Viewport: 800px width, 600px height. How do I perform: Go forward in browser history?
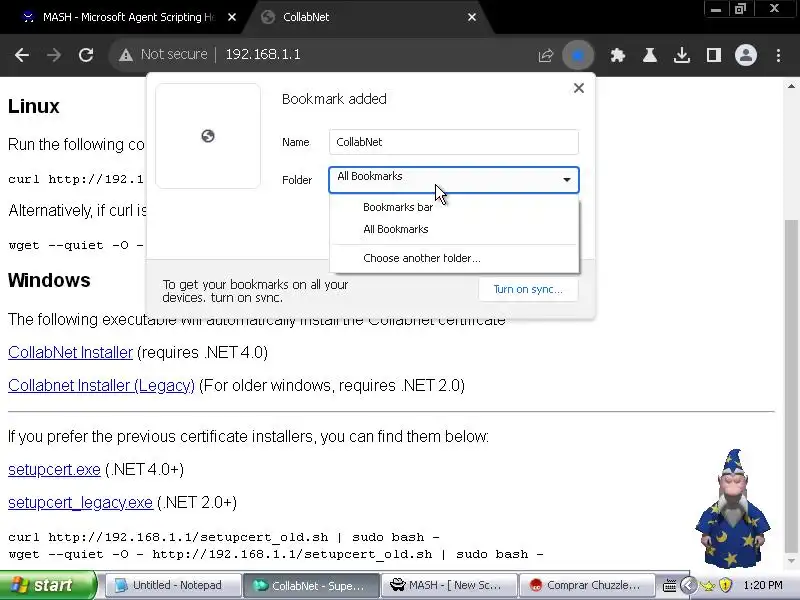(54, 55)
